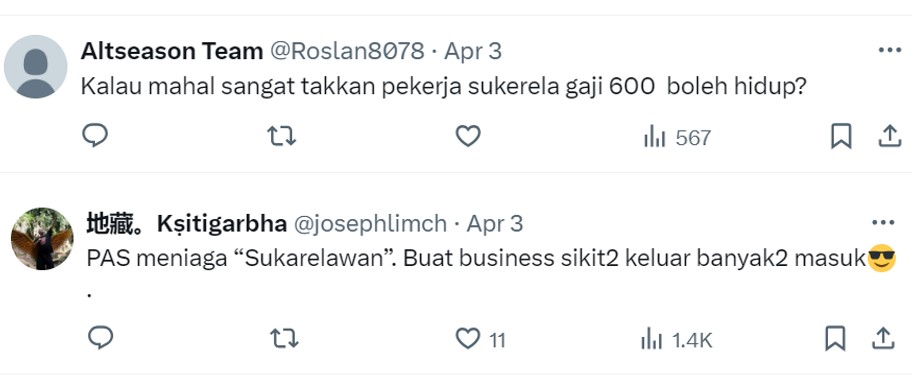Screen dimensions: 912x379
Task: Open Altseason Team display name
Action: pos(172,51)
